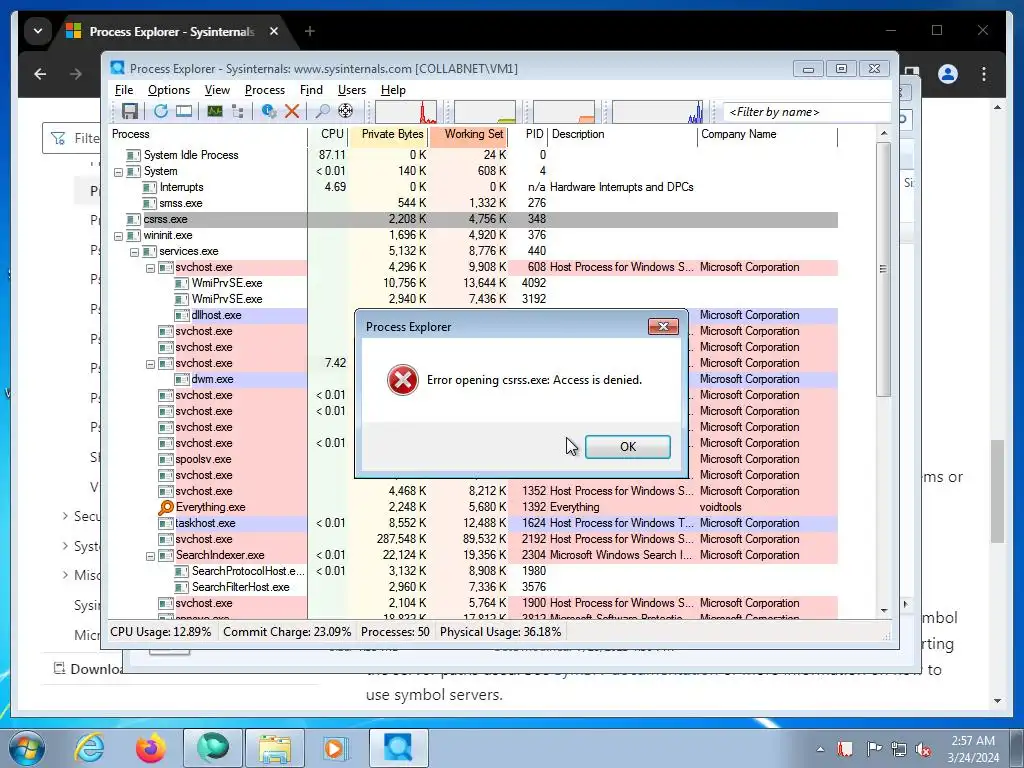The image size is (1024, 768).
Task: Click the Everything.exe magnifier process icon
Action: 166,507
